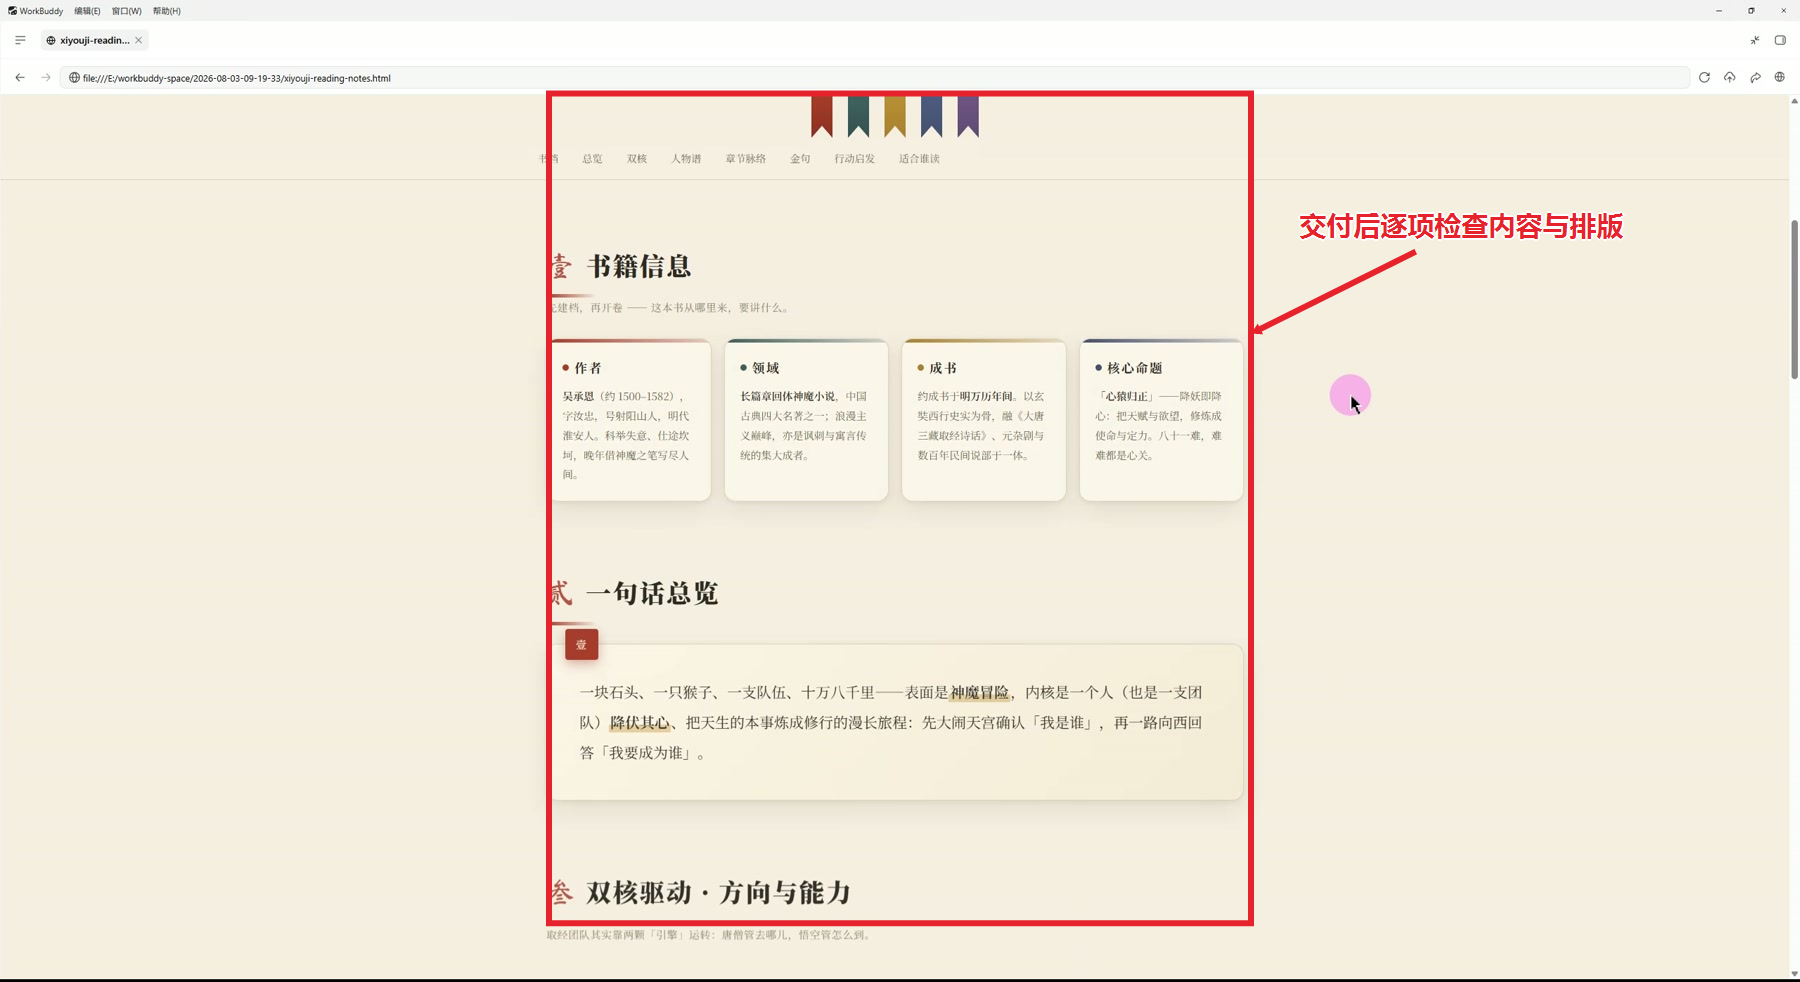The width and height of the screenshot is (1800, 982).
Task: Open the 帮助(H) menu
Action: pyautogui.click(x=167, y=11)
